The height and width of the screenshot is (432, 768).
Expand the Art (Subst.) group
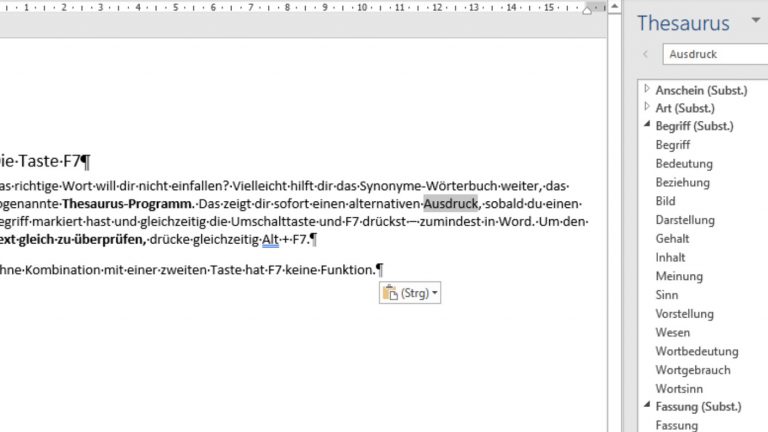(x=647, y=108)
